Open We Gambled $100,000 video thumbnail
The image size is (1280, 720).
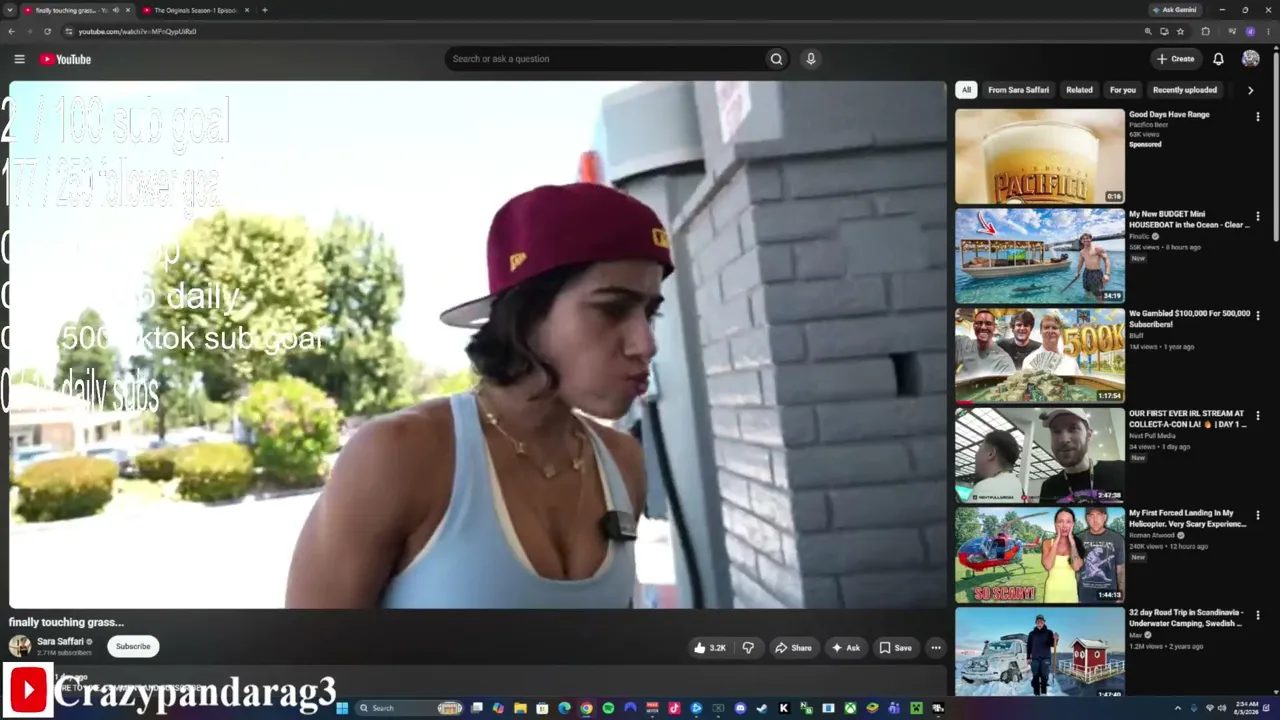tap(1040, 355)
